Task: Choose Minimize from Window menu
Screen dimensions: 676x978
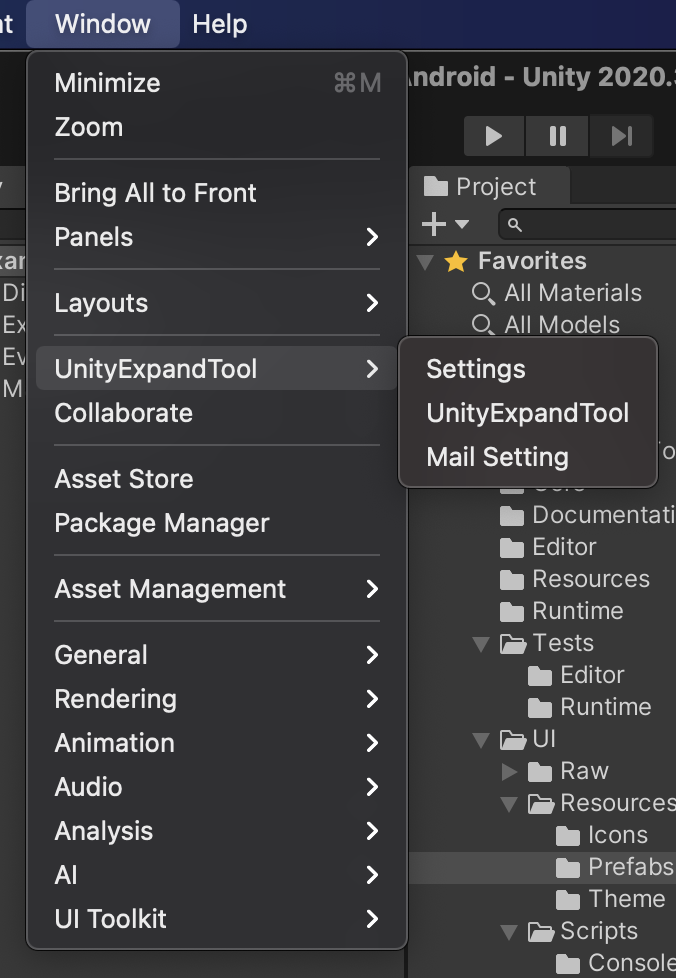Action: [x=217, y=83]
